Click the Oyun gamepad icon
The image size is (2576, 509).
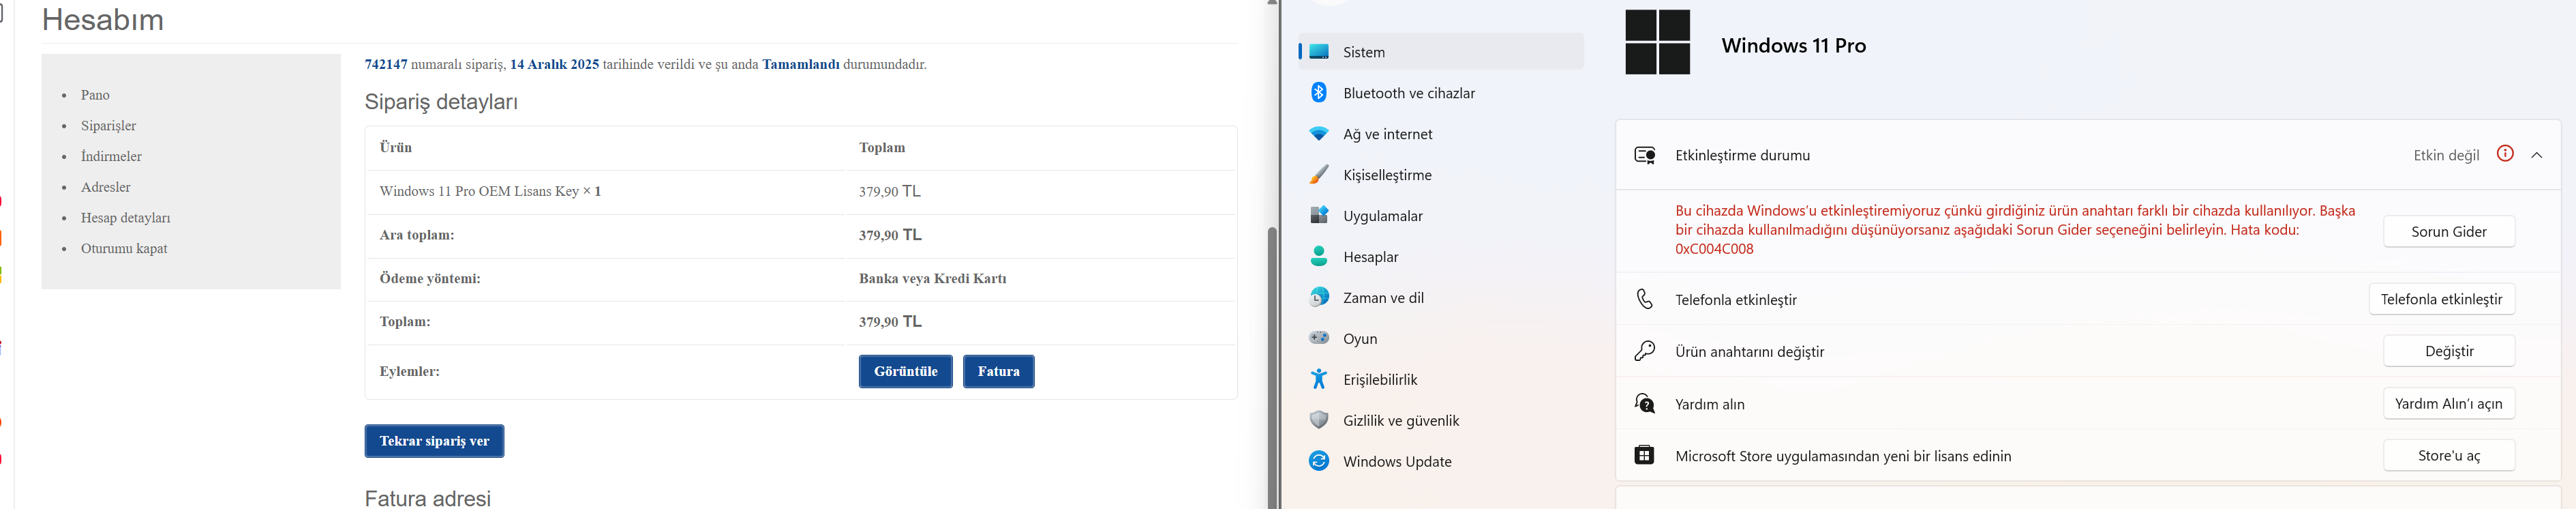pyautogui.click(x=1319, y=338)
